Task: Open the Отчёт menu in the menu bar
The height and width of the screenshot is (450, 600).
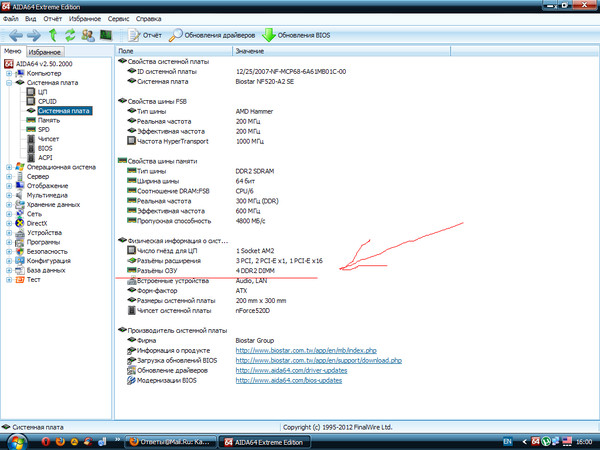Action: (x=52, y=19)
